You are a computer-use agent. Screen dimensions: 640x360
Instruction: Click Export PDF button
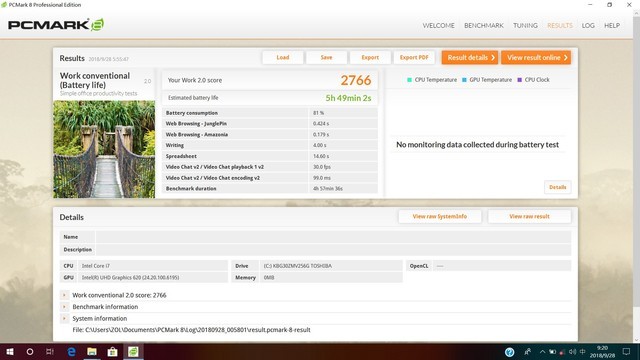point(414,58)
